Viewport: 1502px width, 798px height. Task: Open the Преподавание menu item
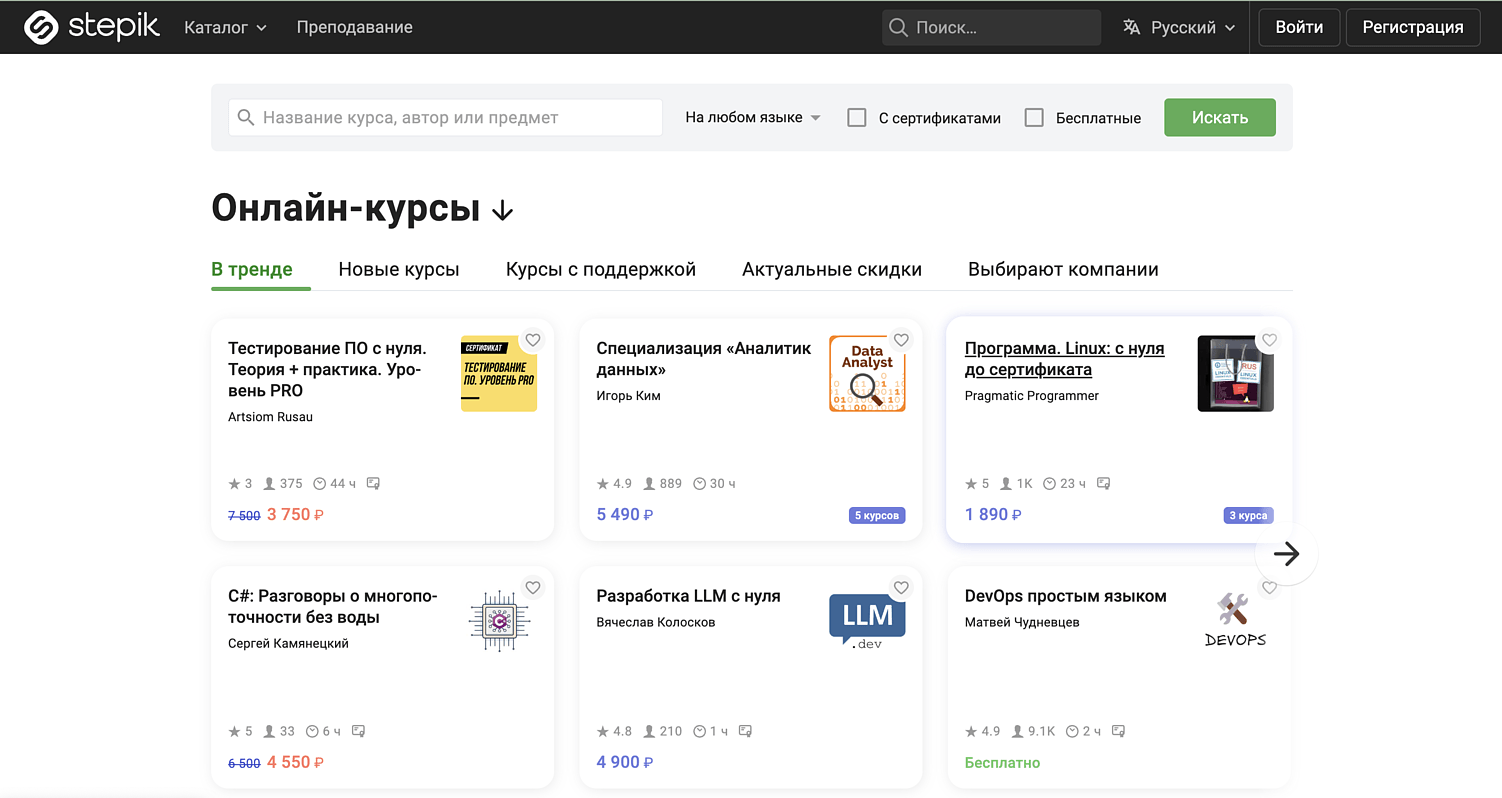354,27
